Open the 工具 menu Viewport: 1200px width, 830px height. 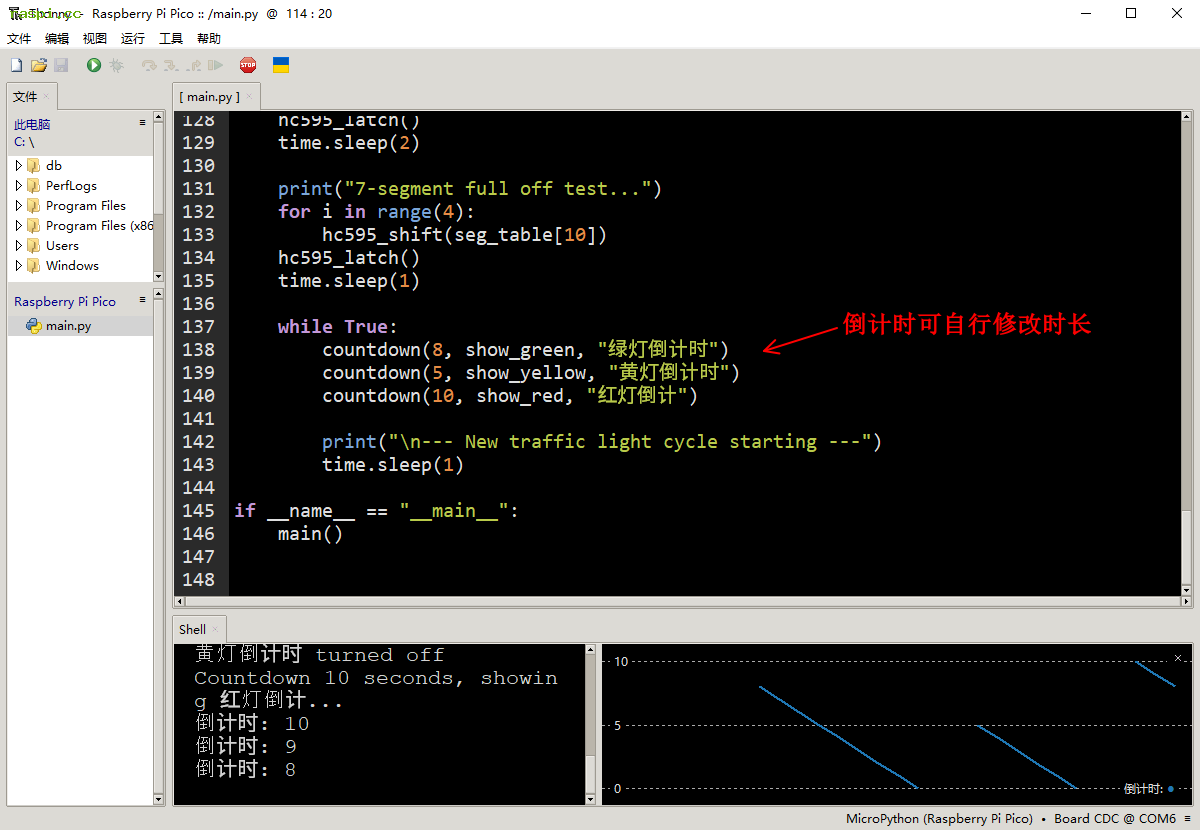click(171, 39)
